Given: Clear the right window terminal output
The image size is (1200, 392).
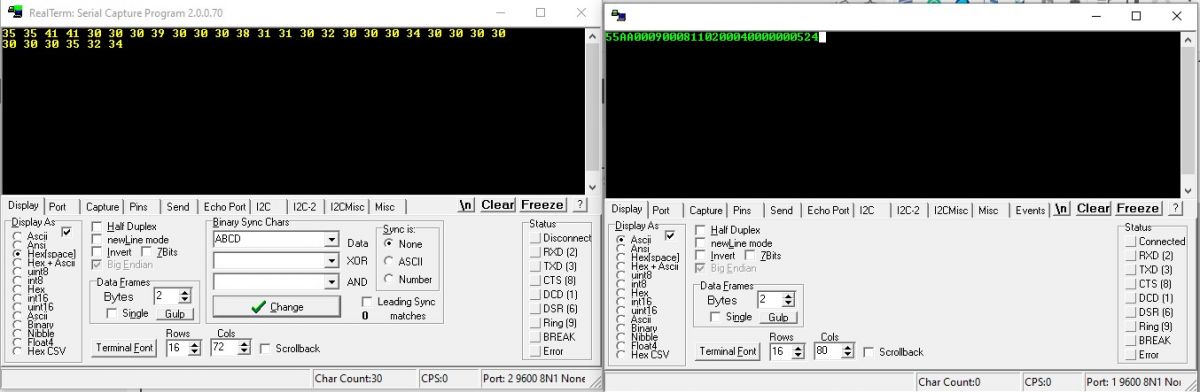Looking at the screenshot, I should [1093, 208].
